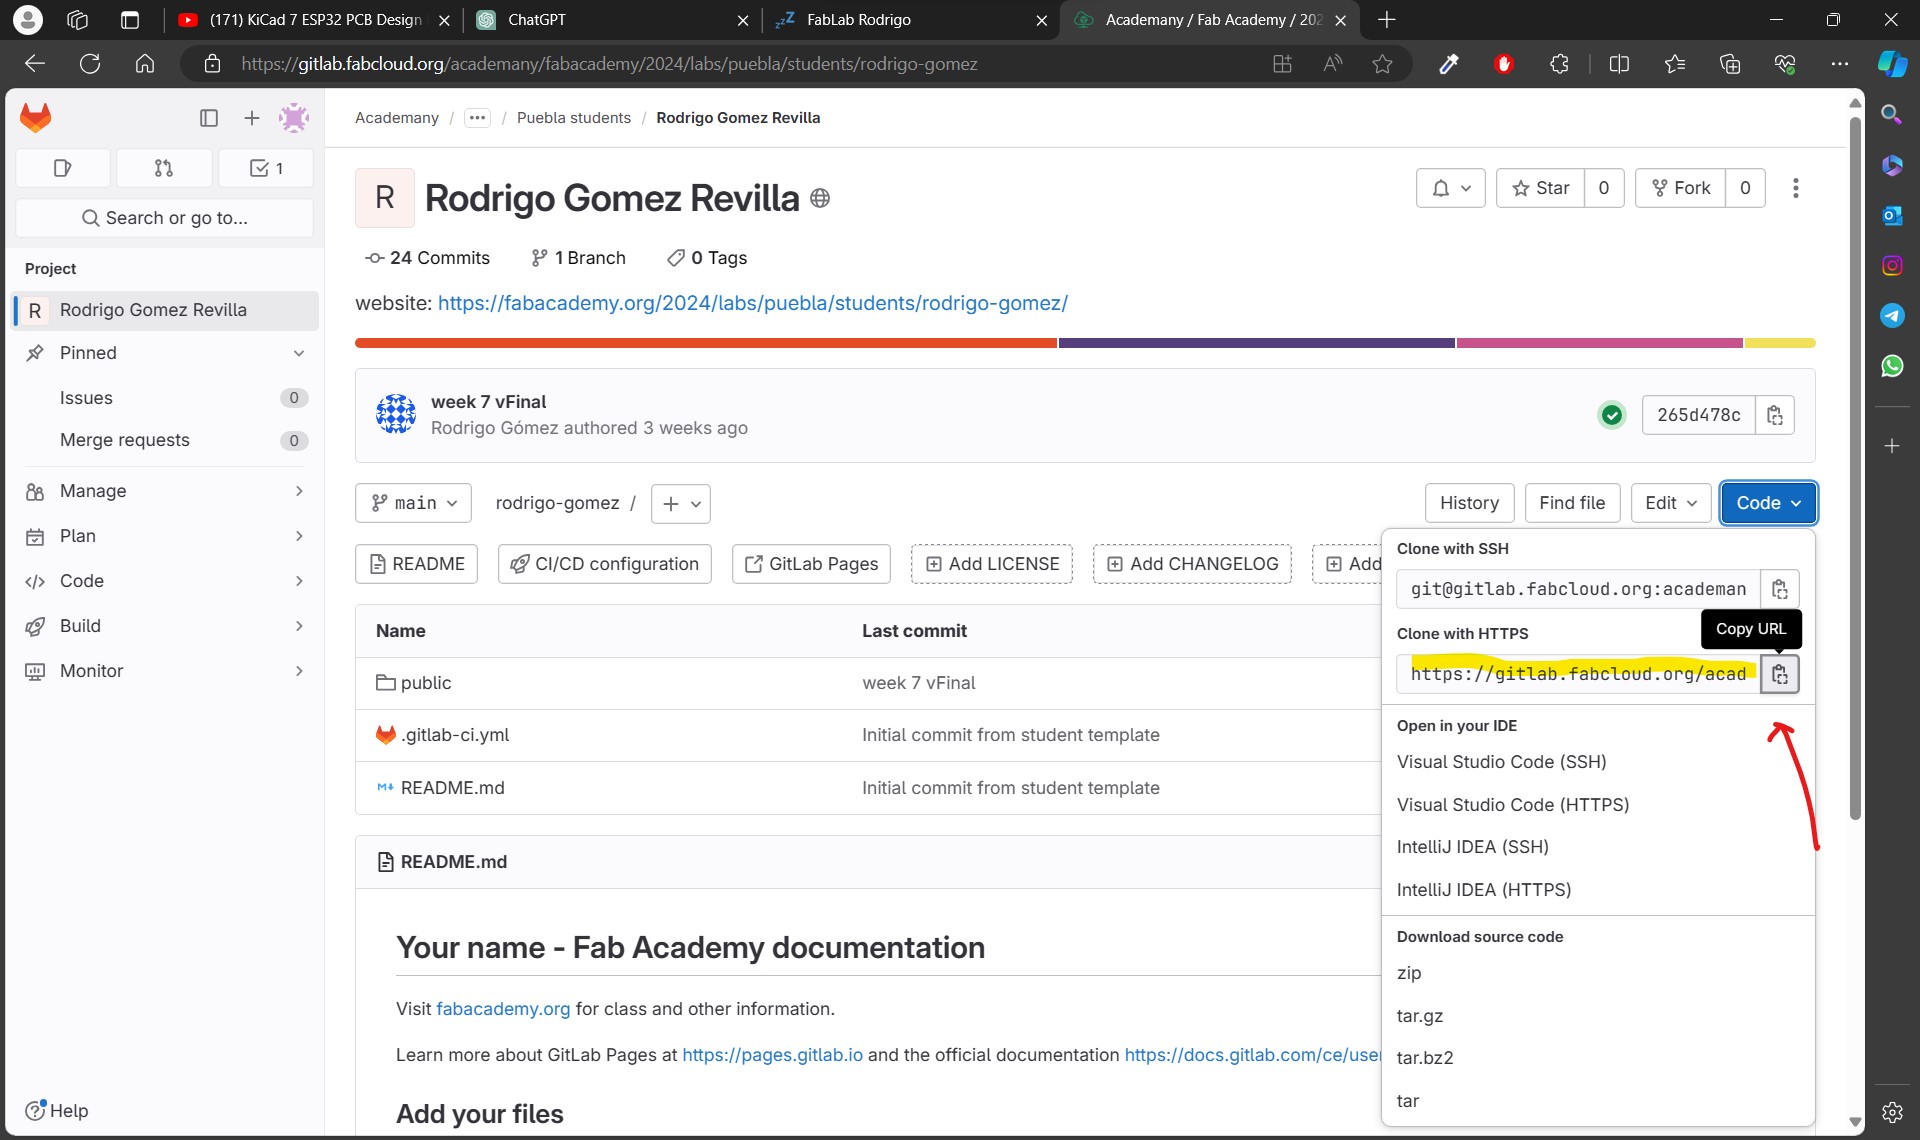
Task: Switch to the KiCad 7 ESP32 YouTube tab
Action: tap(314, 20)
